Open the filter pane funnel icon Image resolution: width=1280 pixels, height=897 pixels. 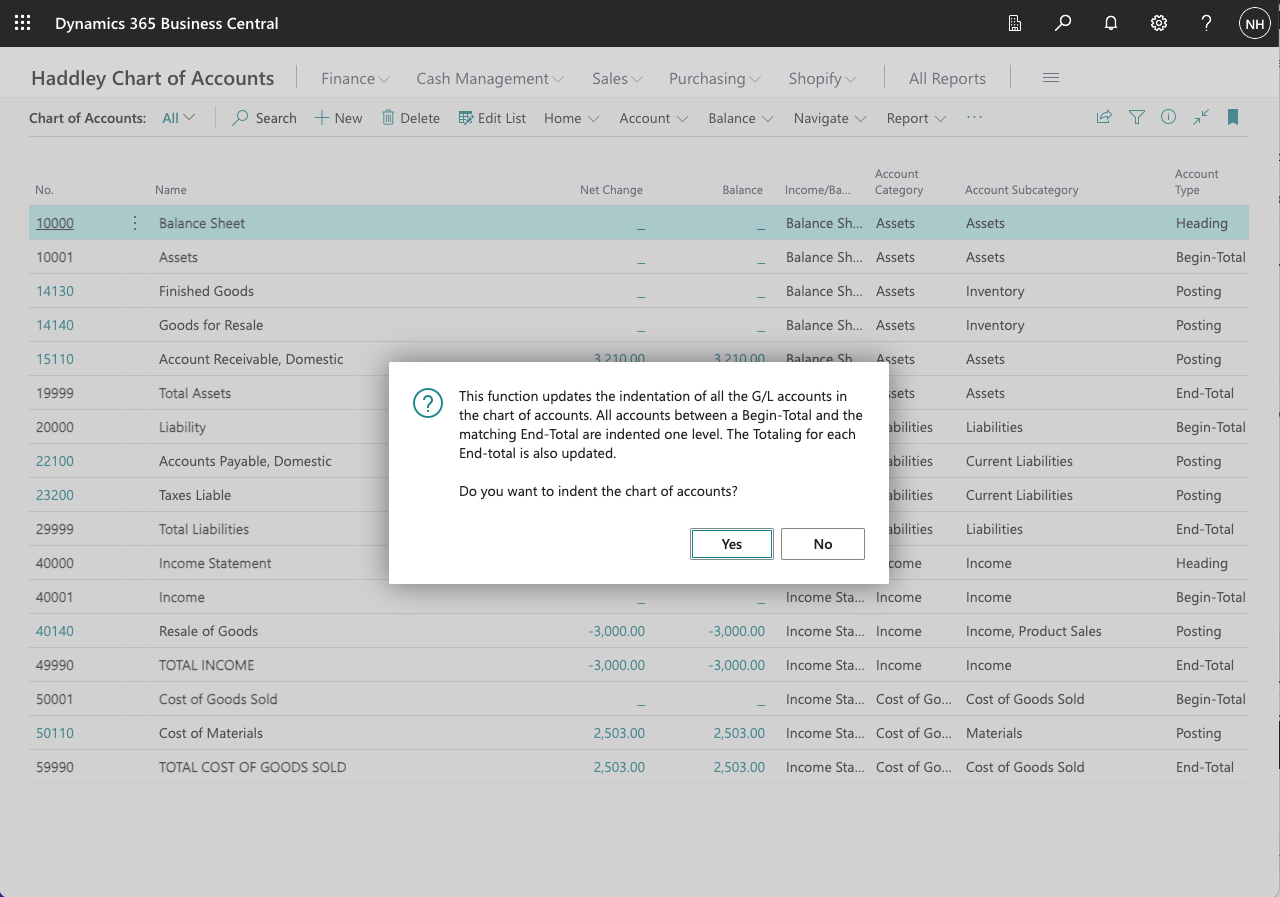[x=1136, y=117]
